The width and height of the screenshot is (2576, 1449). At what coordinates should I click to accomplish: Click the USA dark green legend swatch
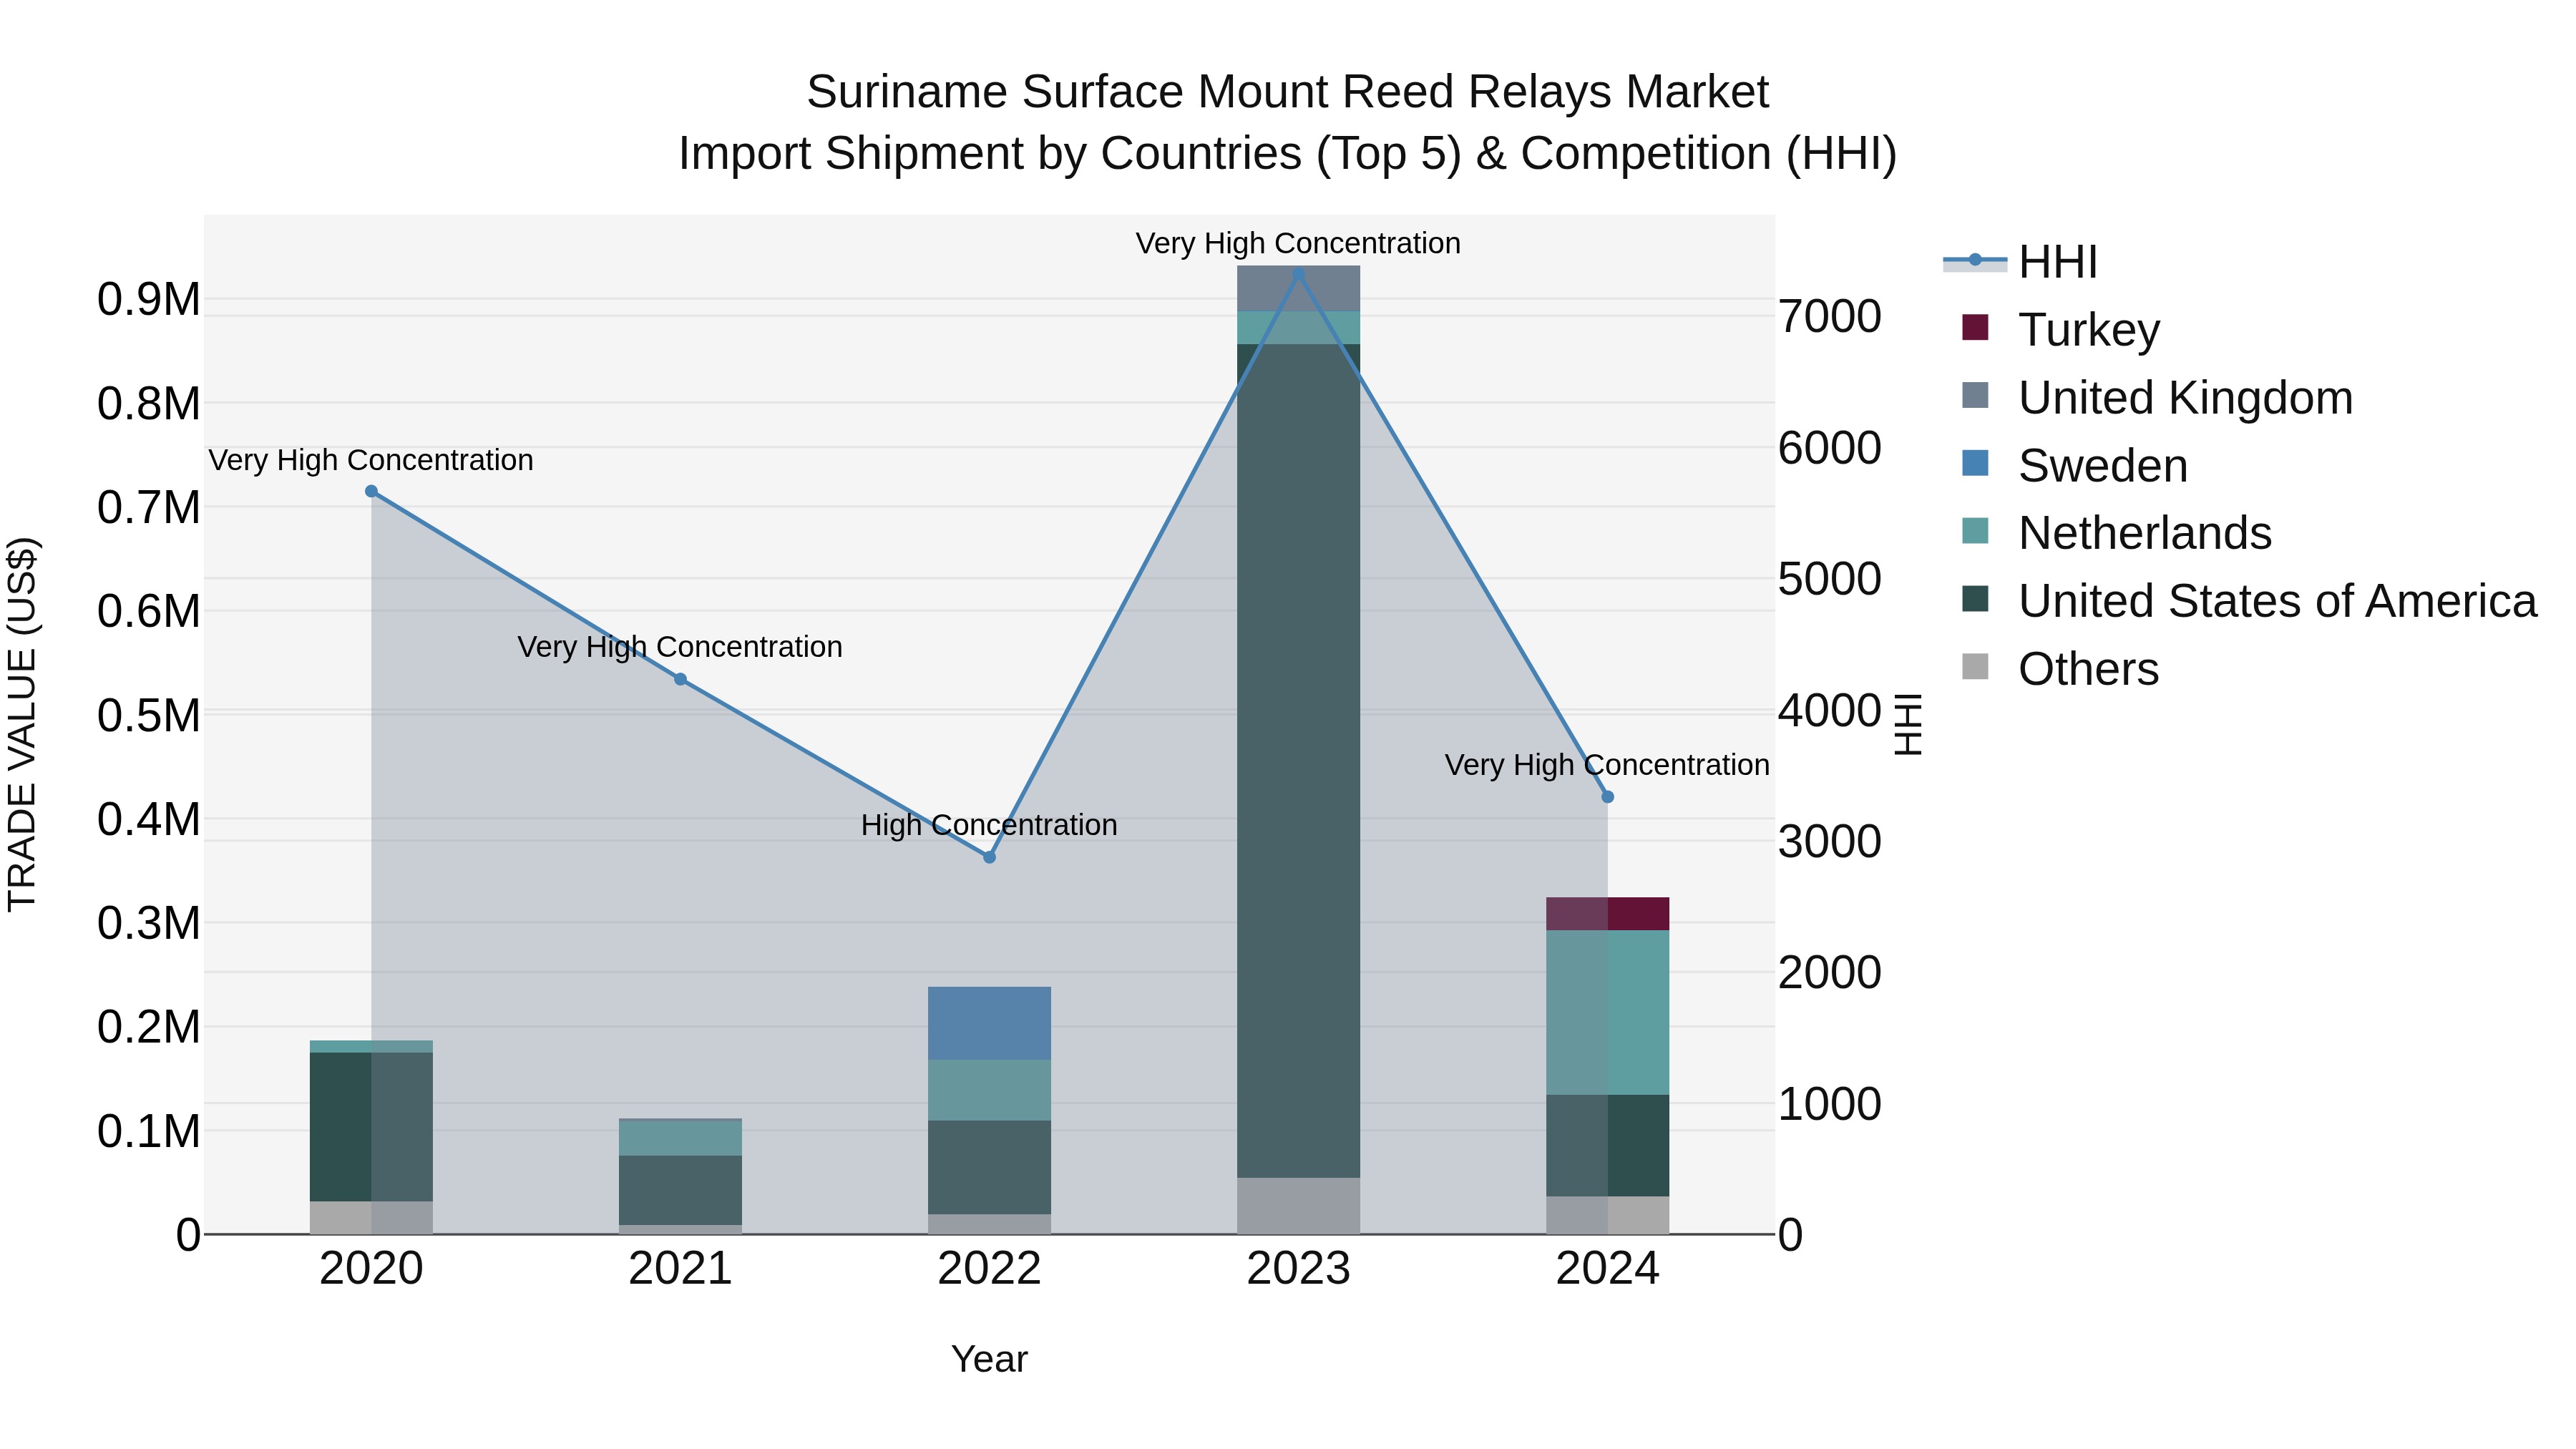[1975, 599]
